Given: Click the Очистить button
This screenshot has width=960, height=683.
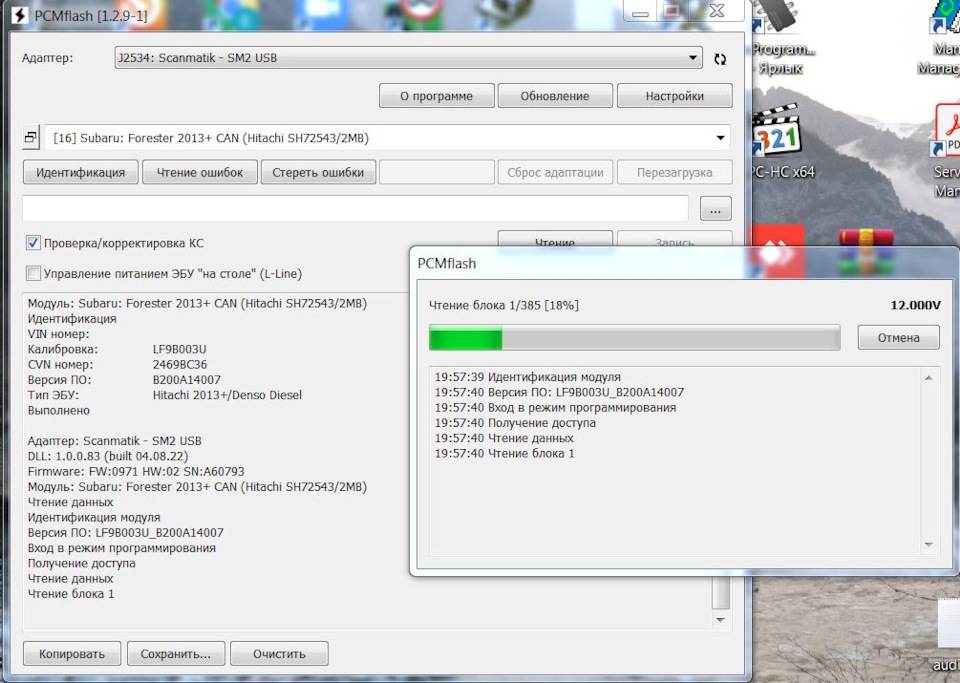Looking at the screenshot, I should coord(279,654).
